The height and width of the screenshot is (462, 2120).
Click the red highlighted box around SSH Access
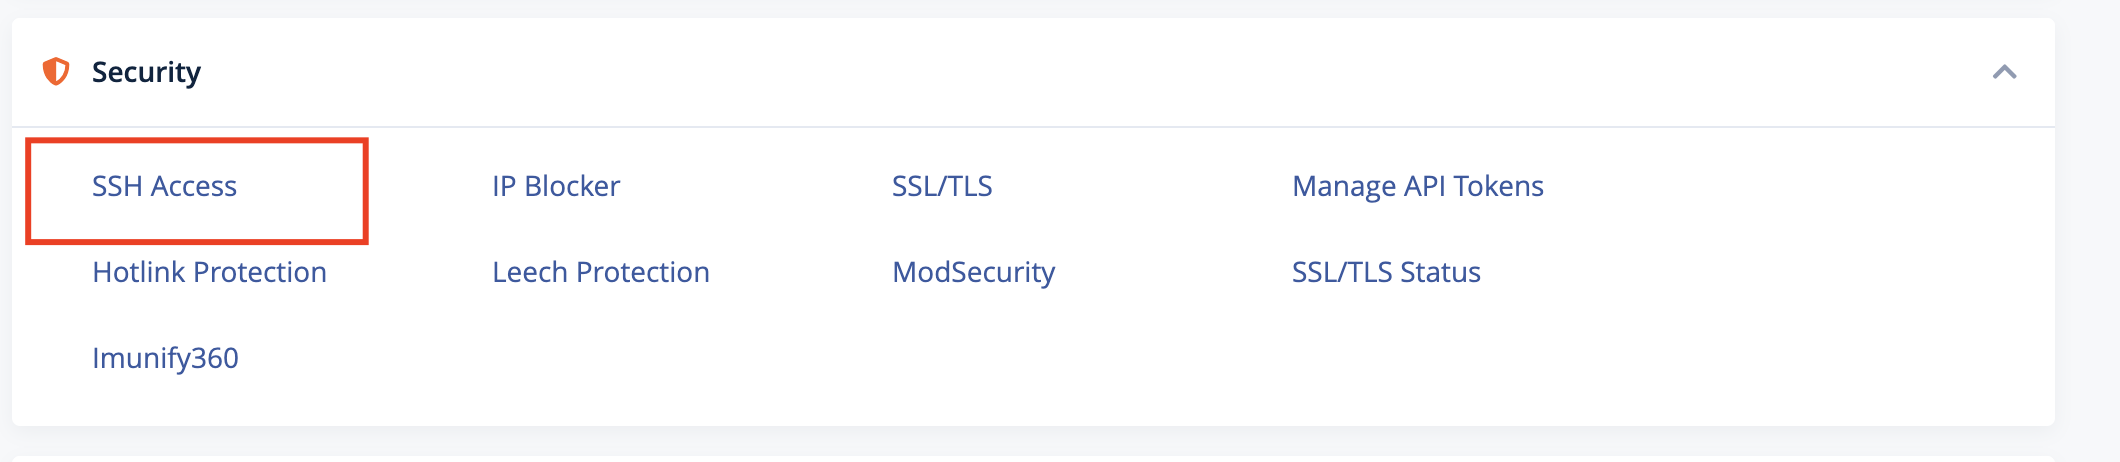coord(197,191)
